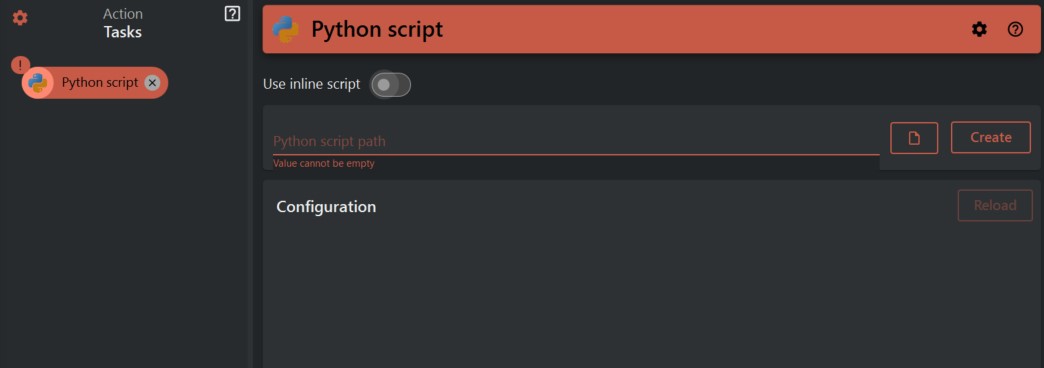Click the 'Use inline script' label
Image resolution: width=1044 pixels, height=368 pixels.
pos(312,84)
